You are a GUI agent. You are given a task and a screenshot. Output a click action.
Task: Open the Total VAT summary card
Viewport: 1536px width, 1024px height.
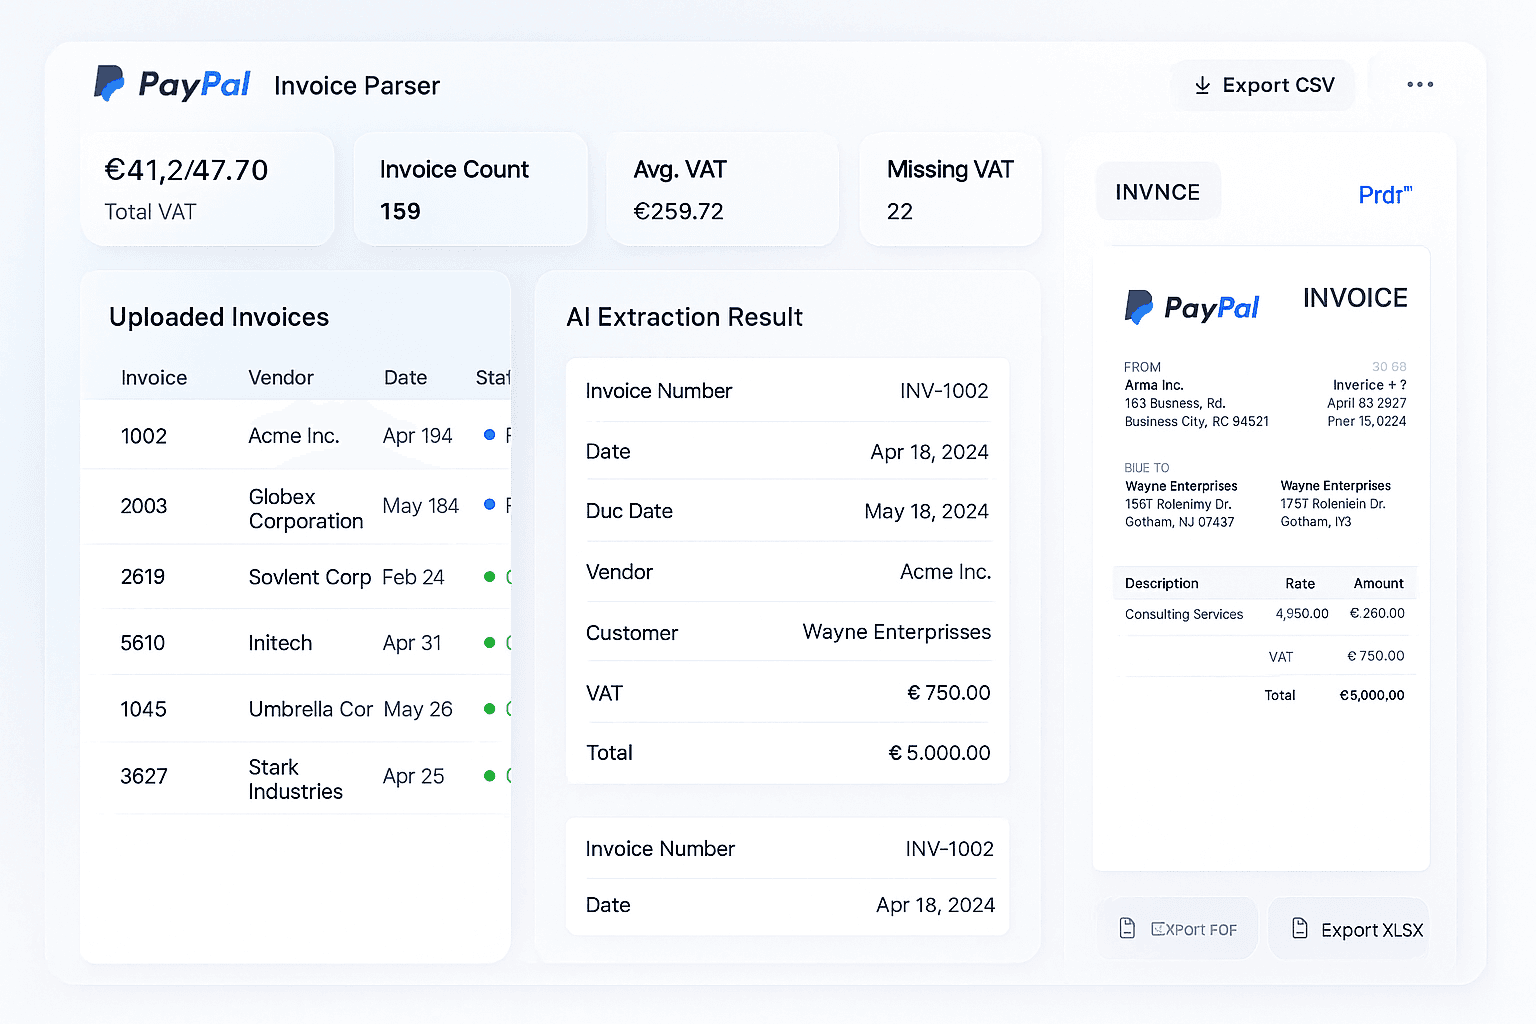[208, 189]
